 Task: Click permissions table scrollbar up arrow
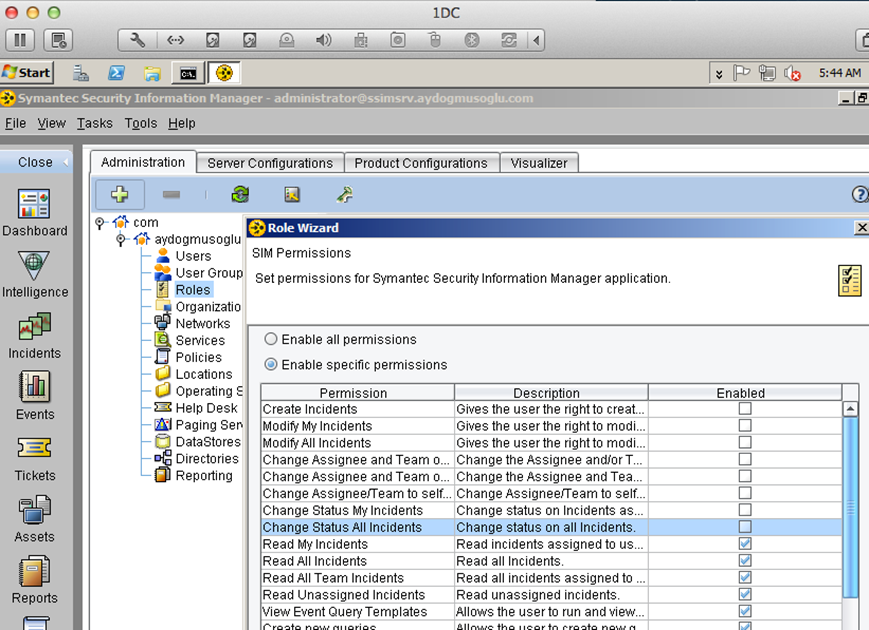[x=850, y=409]
